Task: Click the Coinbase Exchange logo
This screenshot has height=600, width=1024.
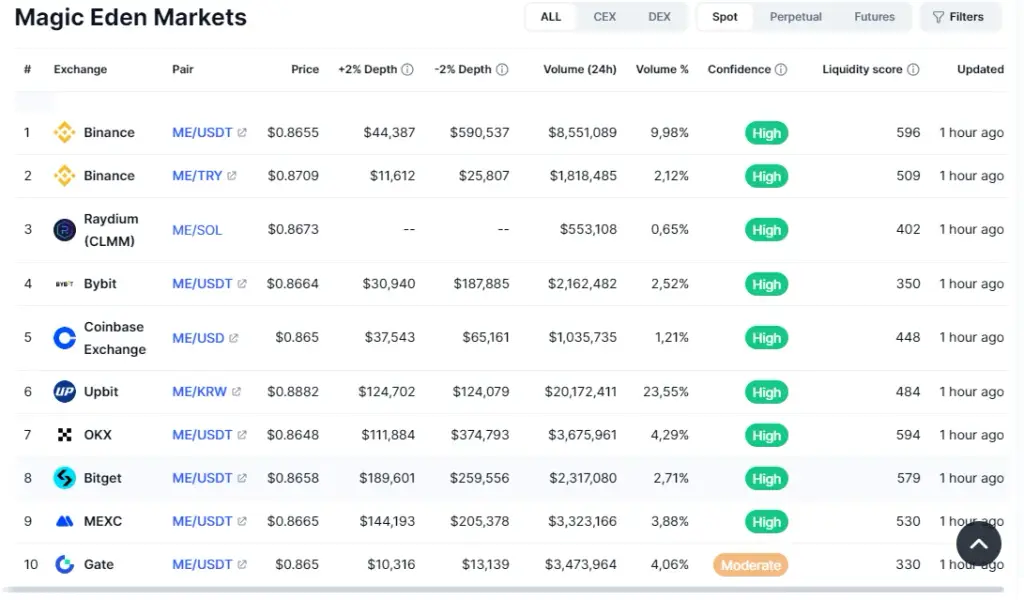Action: (x=64, y=338)
